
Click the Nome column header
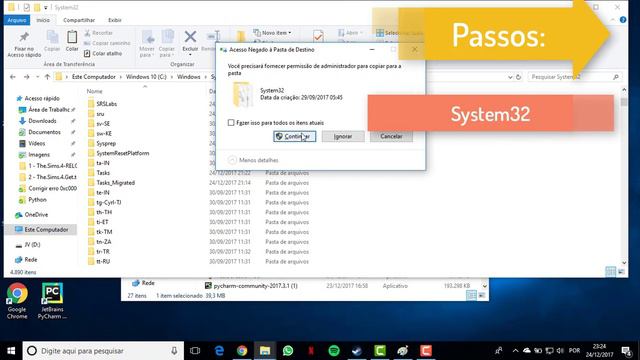94,91
